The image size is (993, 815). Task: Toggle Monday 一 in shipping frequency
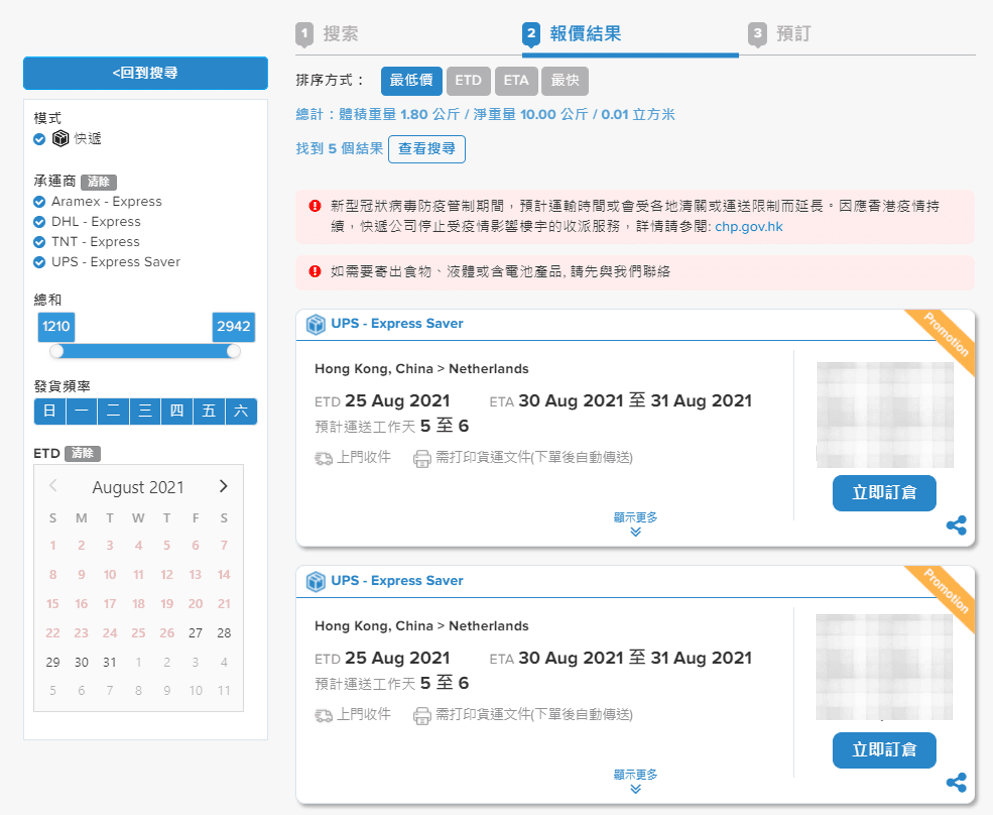pos(82,411)
